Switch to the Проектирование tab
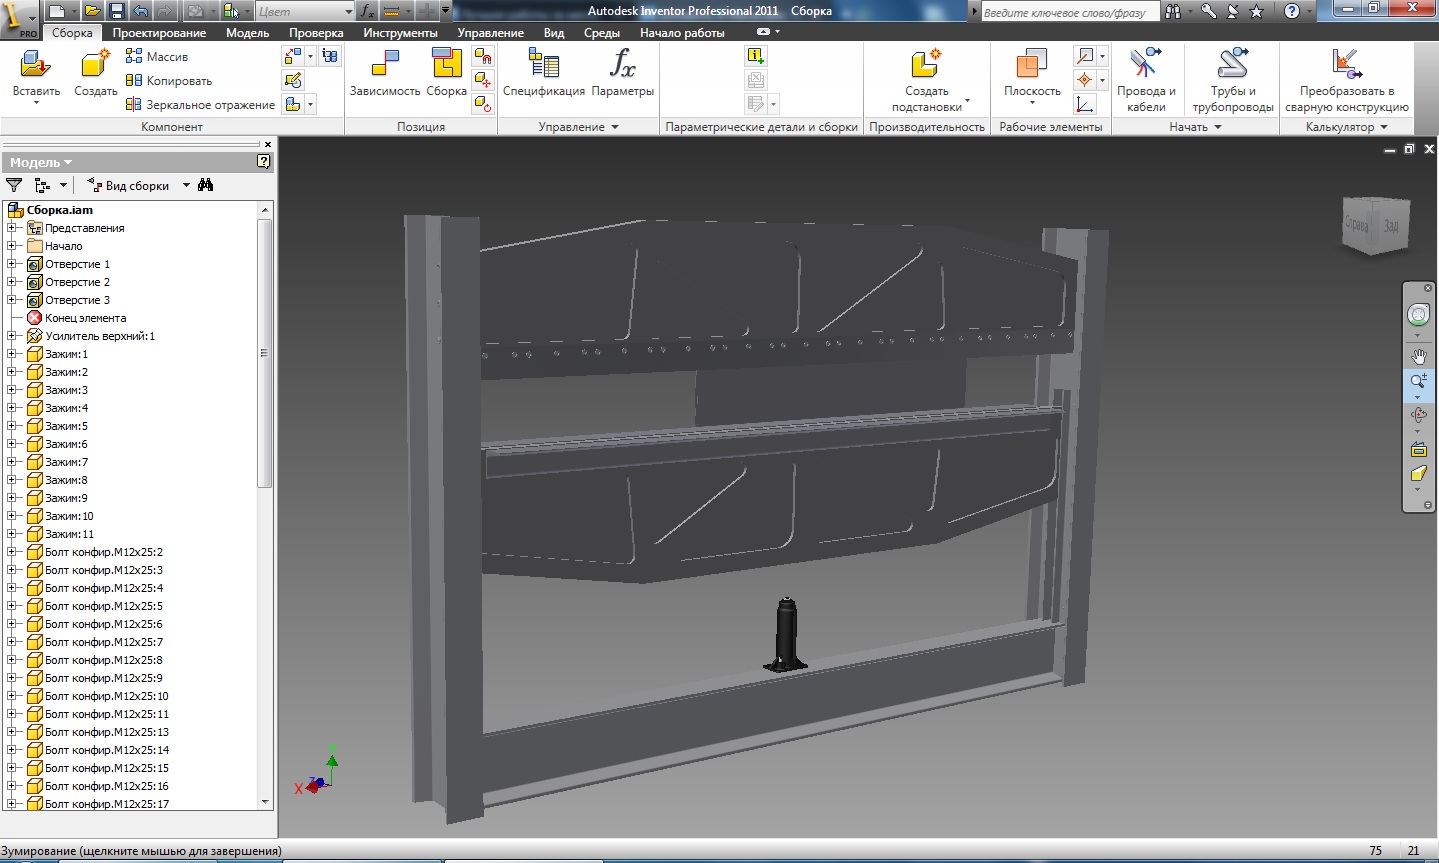 tap(159, 32)
